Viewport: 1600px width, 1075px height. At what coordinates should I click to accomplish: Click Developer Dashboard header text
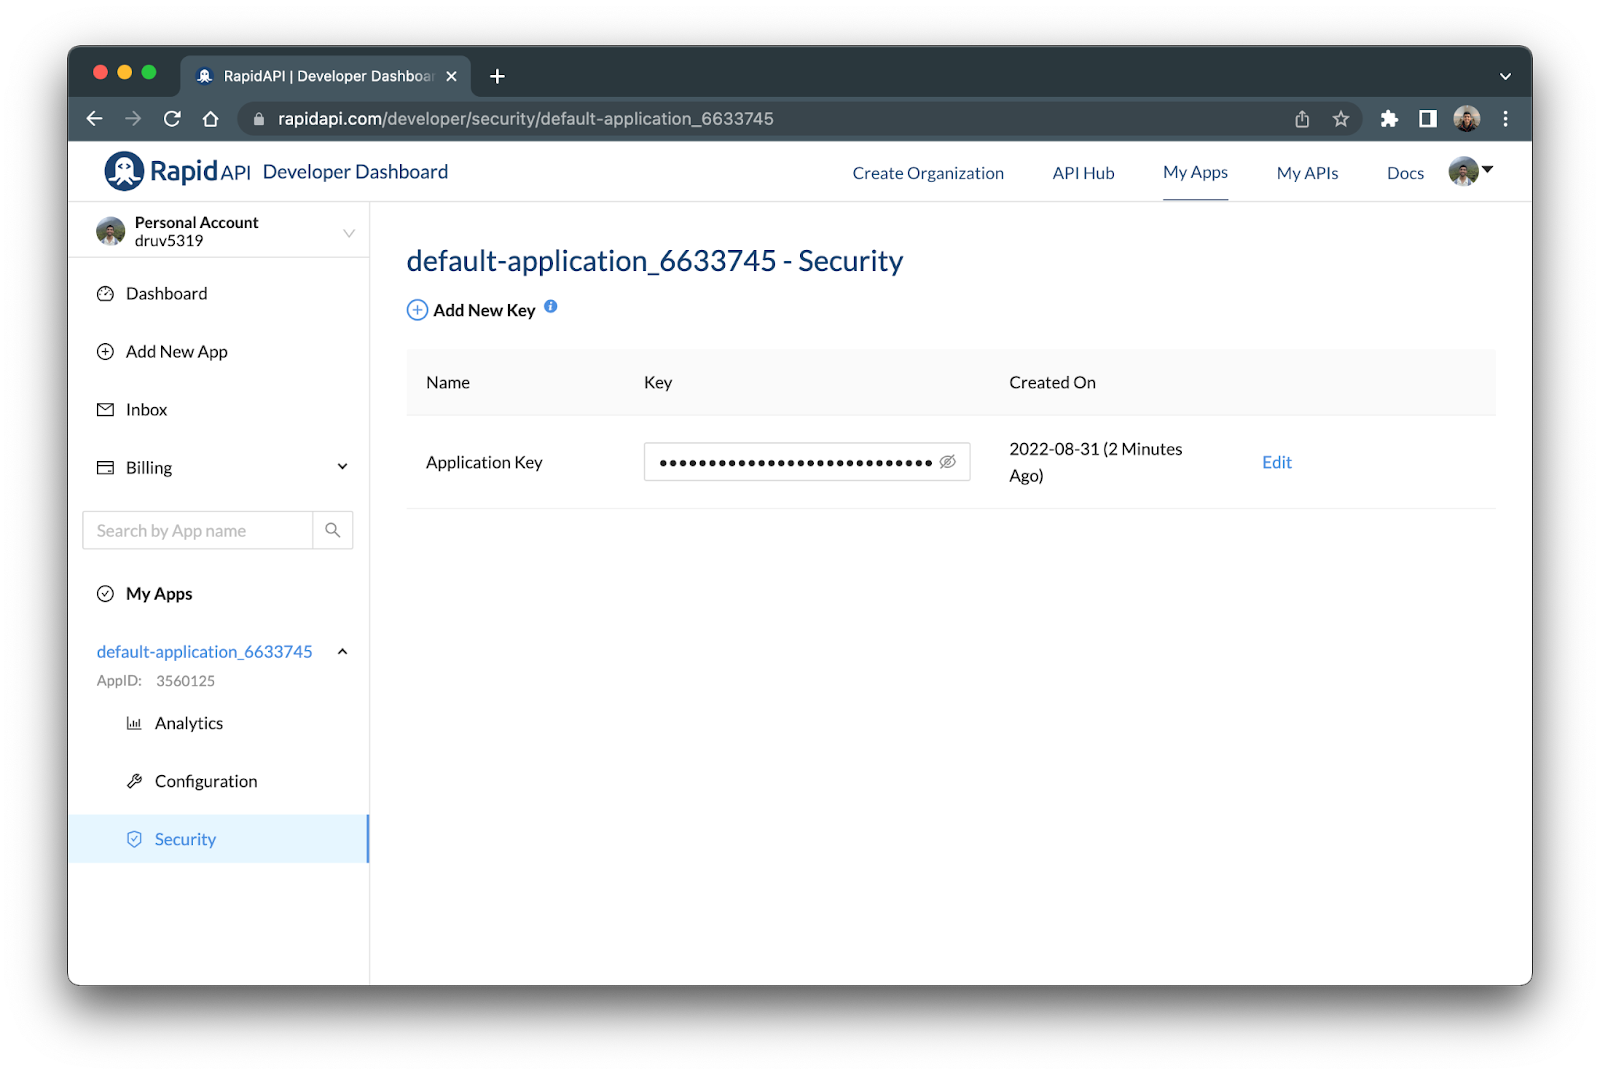click(355, 172)
